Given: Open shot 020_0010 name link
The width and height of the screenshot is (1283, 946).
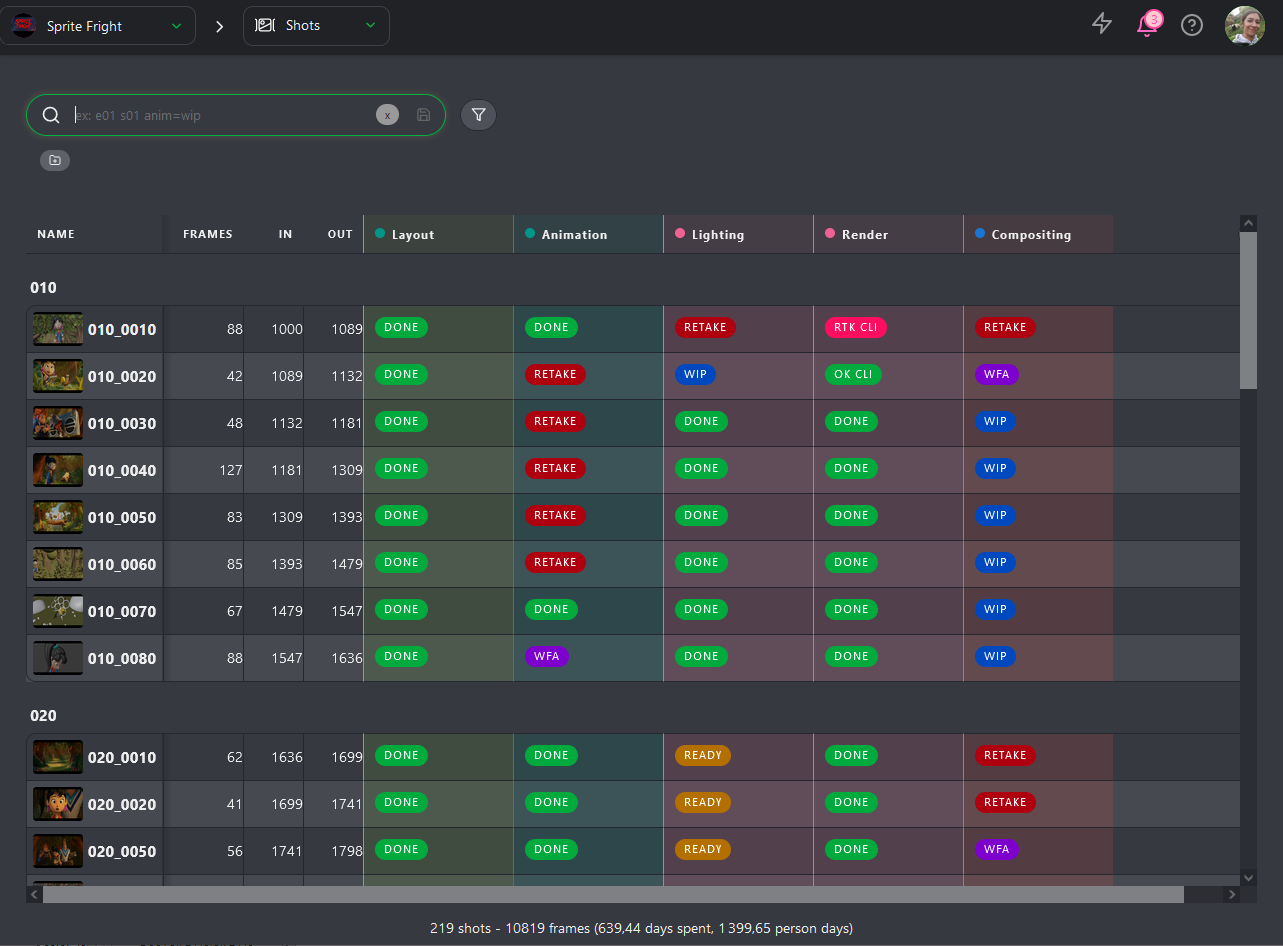Looking at the screenshot, I should (122, 757).
